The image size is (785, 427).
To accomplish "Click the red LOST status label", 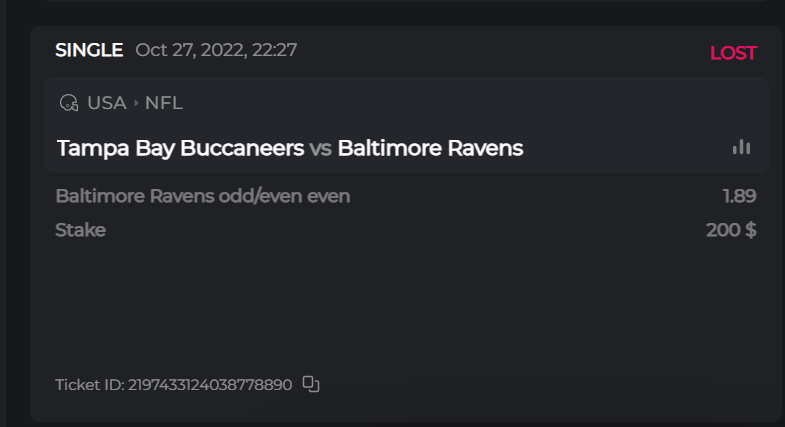I will pos(733,53).
